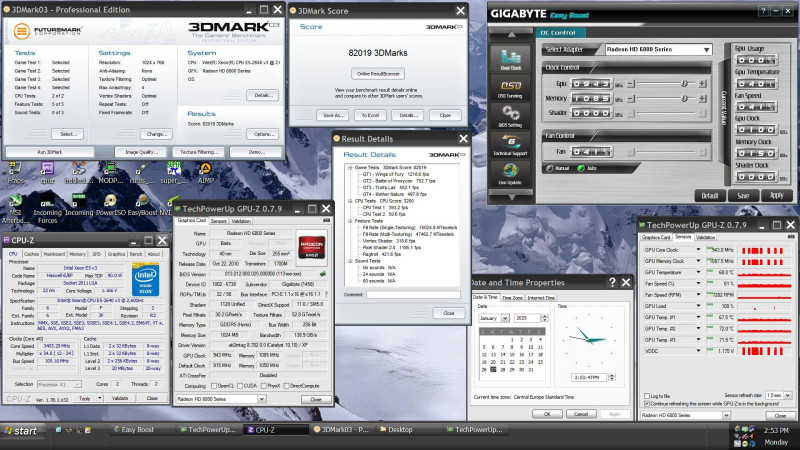Open the Start menu
800x450 pixels.
[x=21, y=431]
